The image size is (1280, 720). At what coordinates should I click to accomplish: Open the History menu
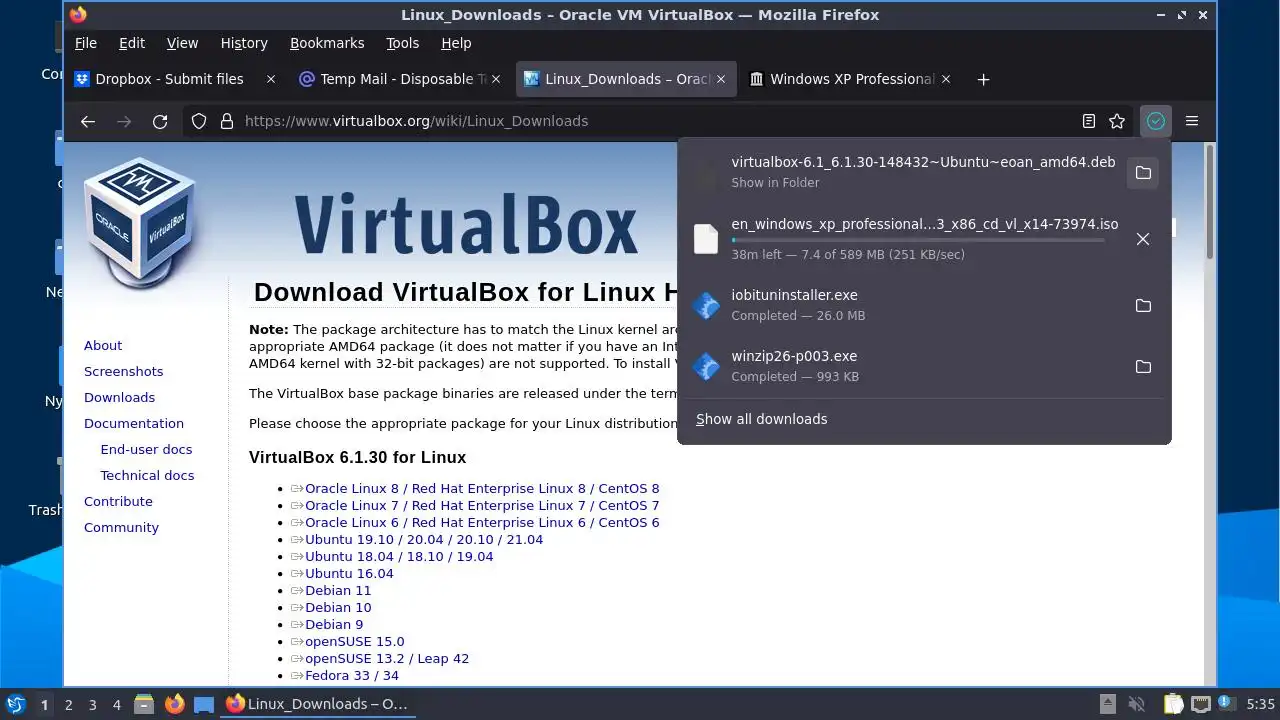[x=244, y=43]
